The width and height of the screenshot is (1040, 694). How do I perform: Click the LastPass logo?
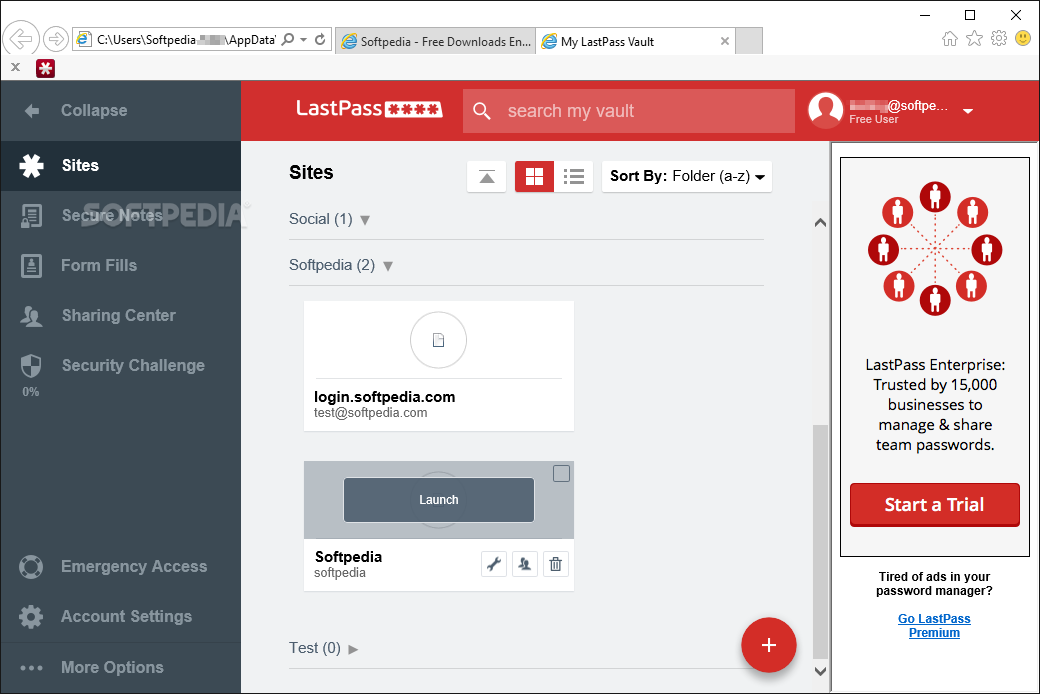tap(369, 109)
